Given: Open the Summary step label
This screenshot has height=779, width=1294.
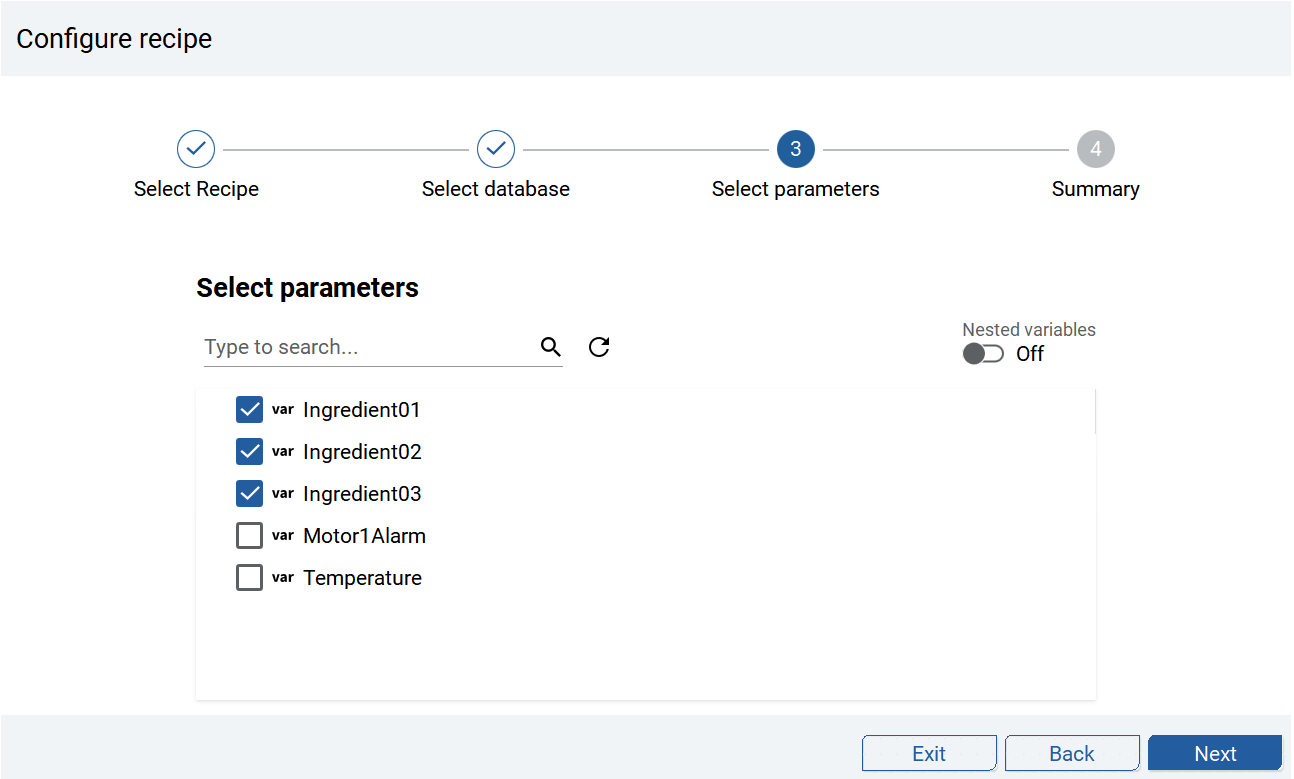Looking at the screenshot, I should (x=1095, y=189).
